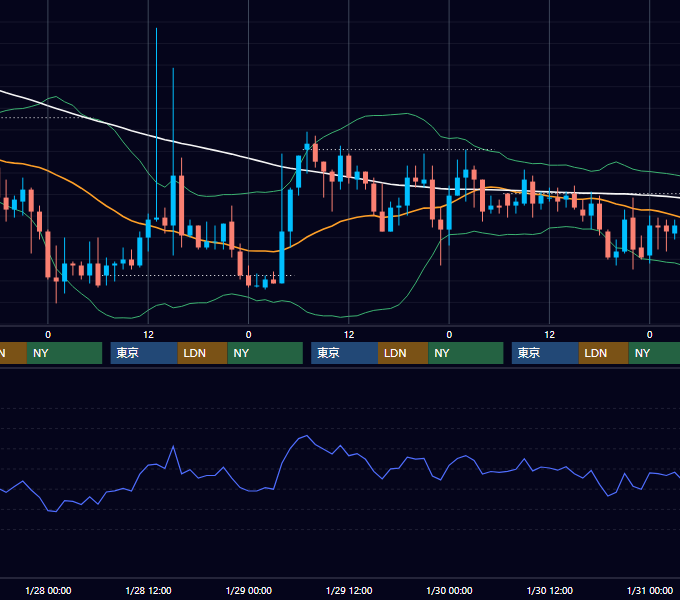The width and height of the screenshot is (680, 600).
Task: Select the 東京 session block on 1/29
Action: coord(345,353)
